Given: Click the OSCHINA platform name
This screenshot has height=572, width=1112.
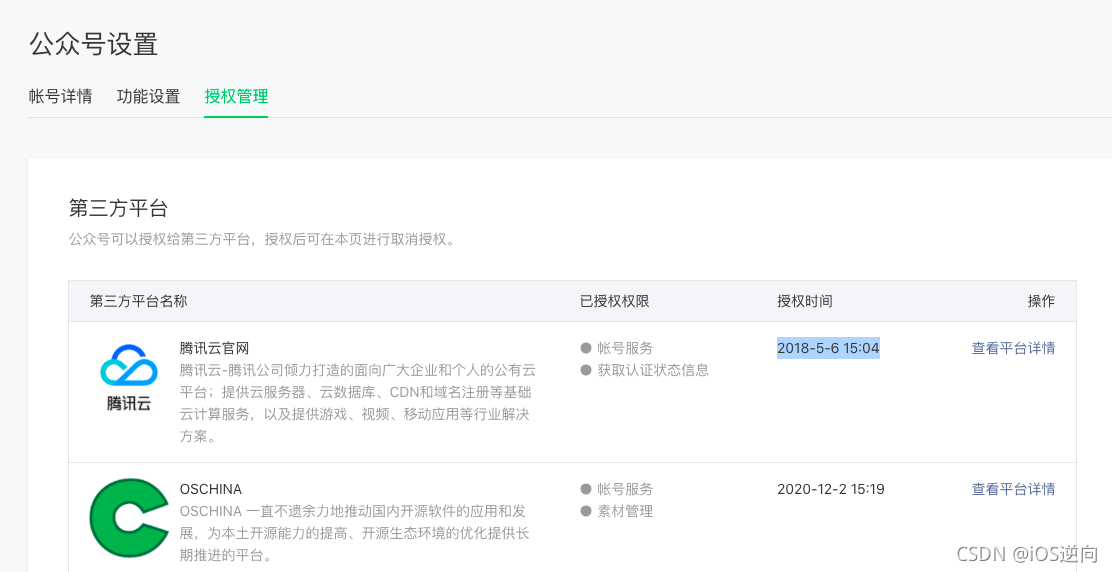Looking at the screenshot, I should [211, 489].
